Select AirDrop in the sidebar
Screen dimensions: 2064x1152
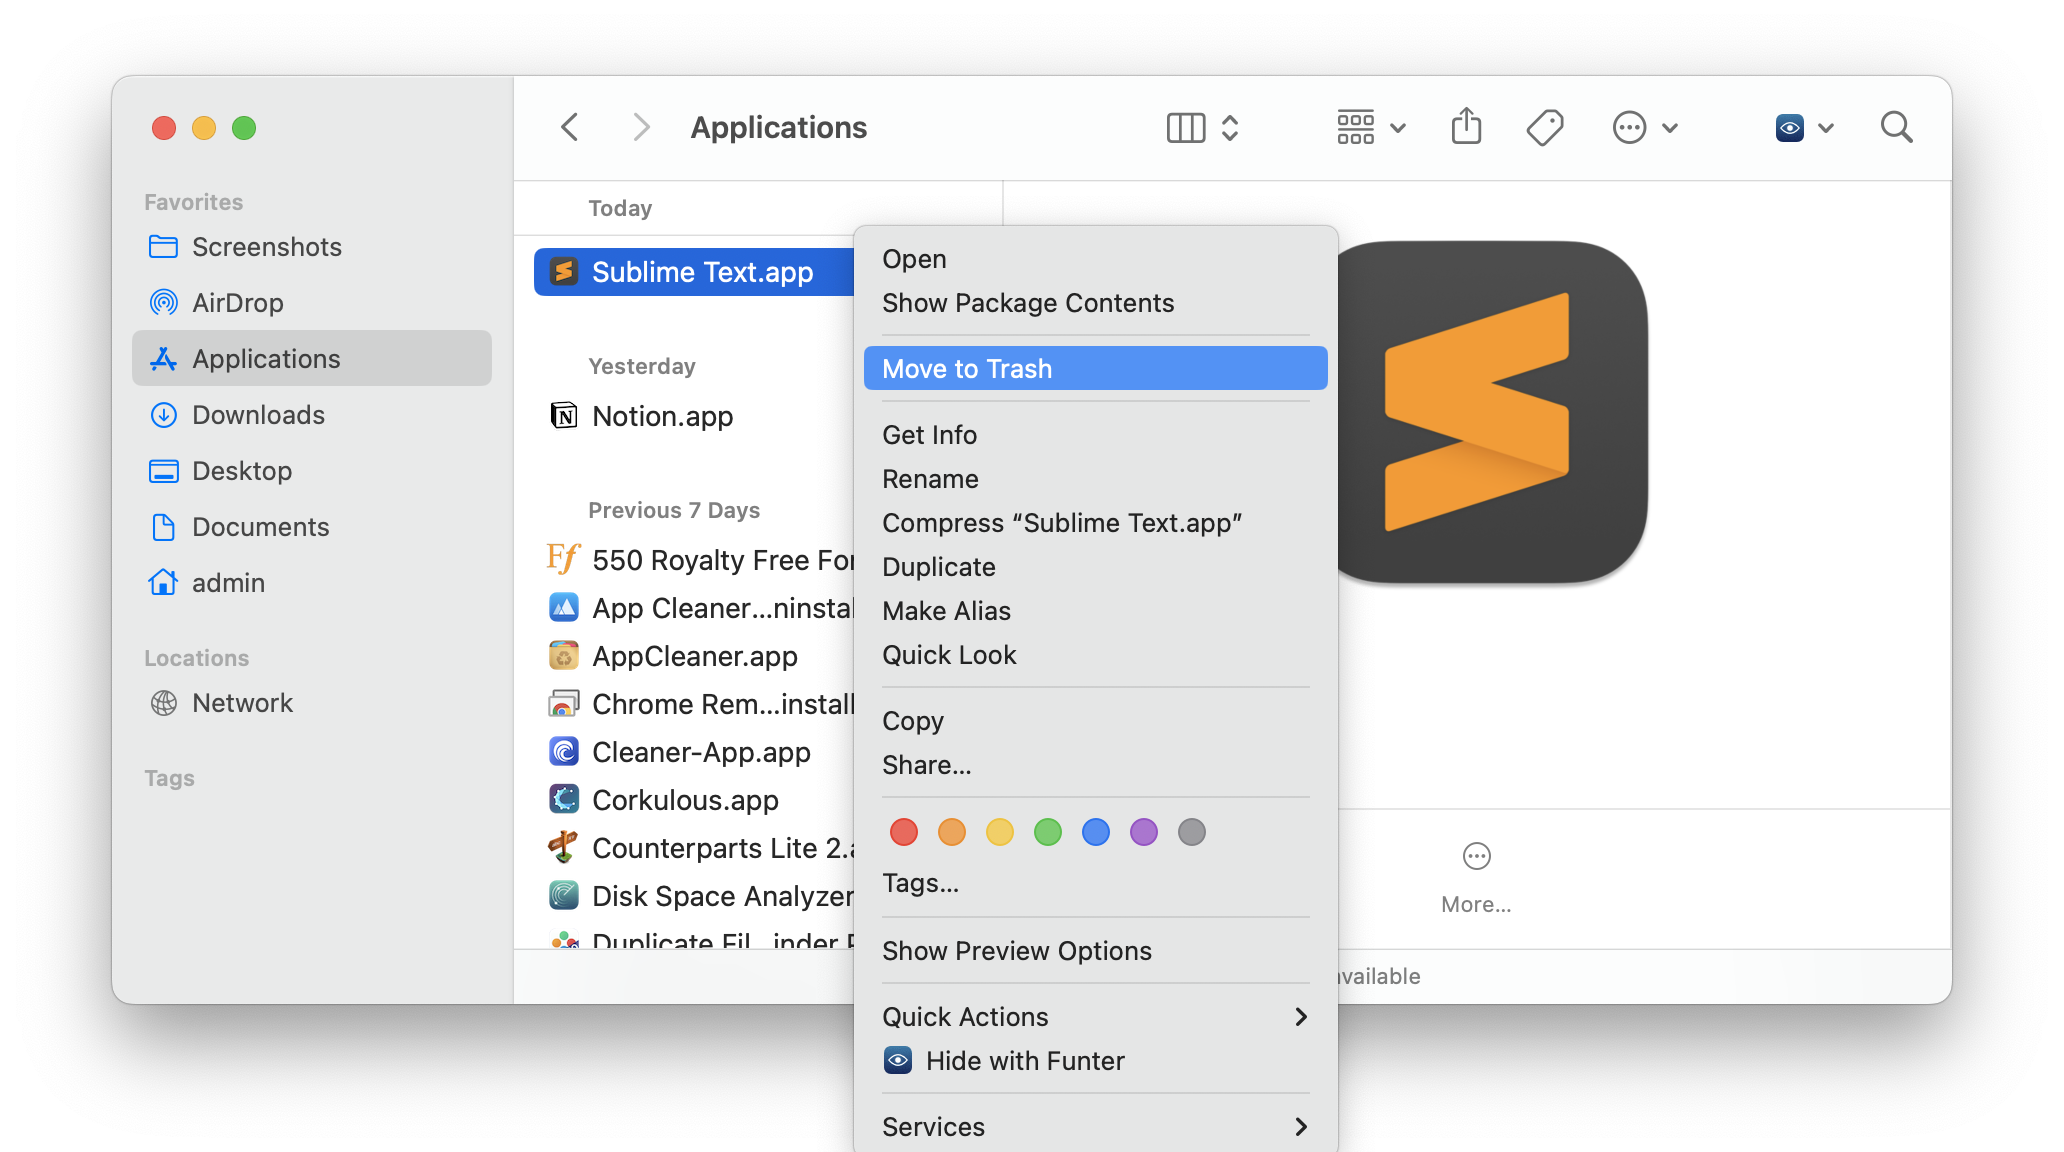312,303
